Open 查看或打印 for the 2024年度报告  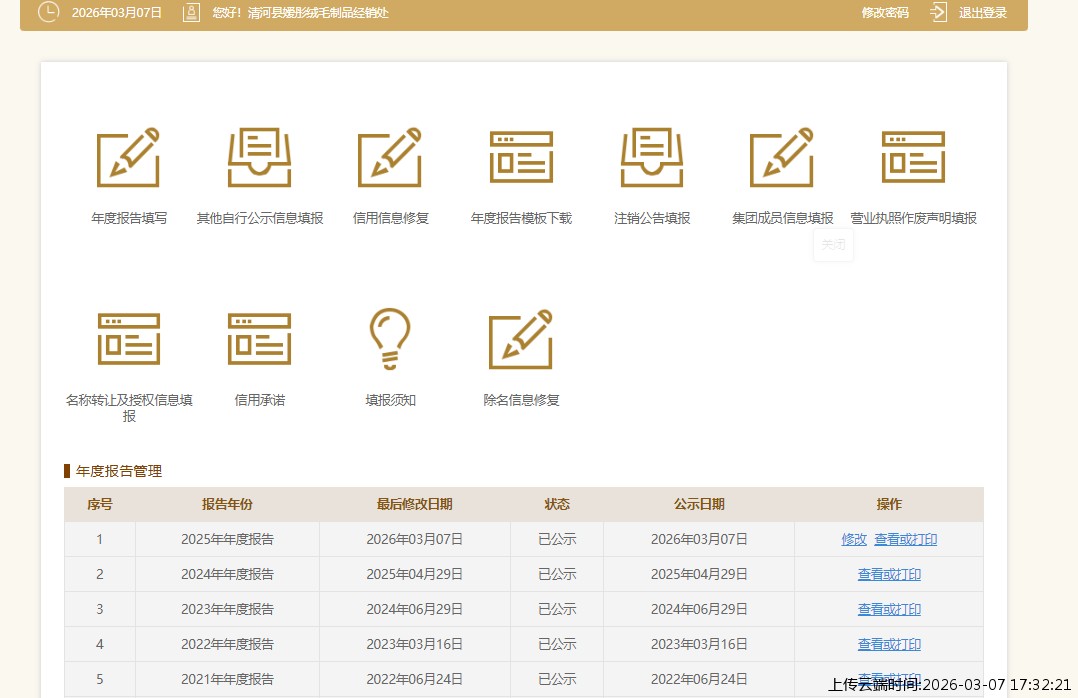pyautogui.click(x=889, y=574)
